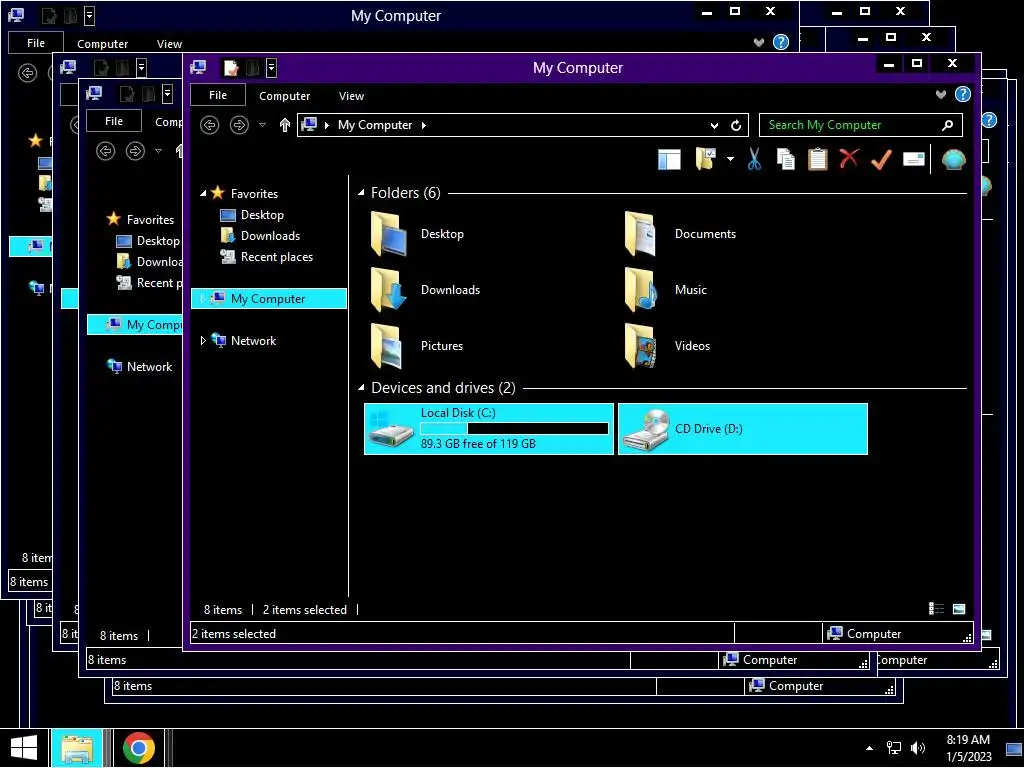
Task: Click Favorites in the window behind front
Action: pyautogui.click(x=150, y=219)
